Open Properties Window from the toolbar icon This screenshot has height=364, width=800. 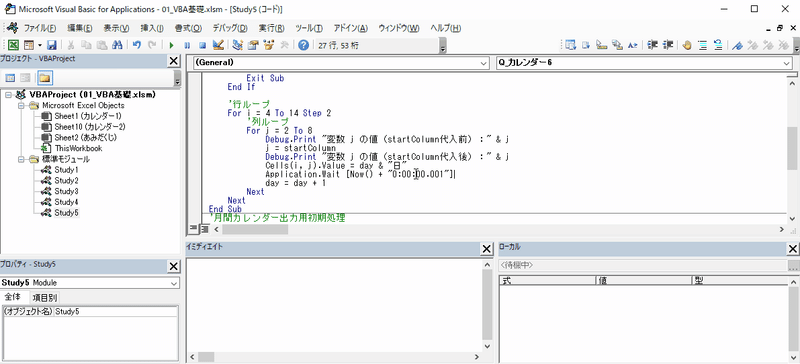[x=253, y=45]
